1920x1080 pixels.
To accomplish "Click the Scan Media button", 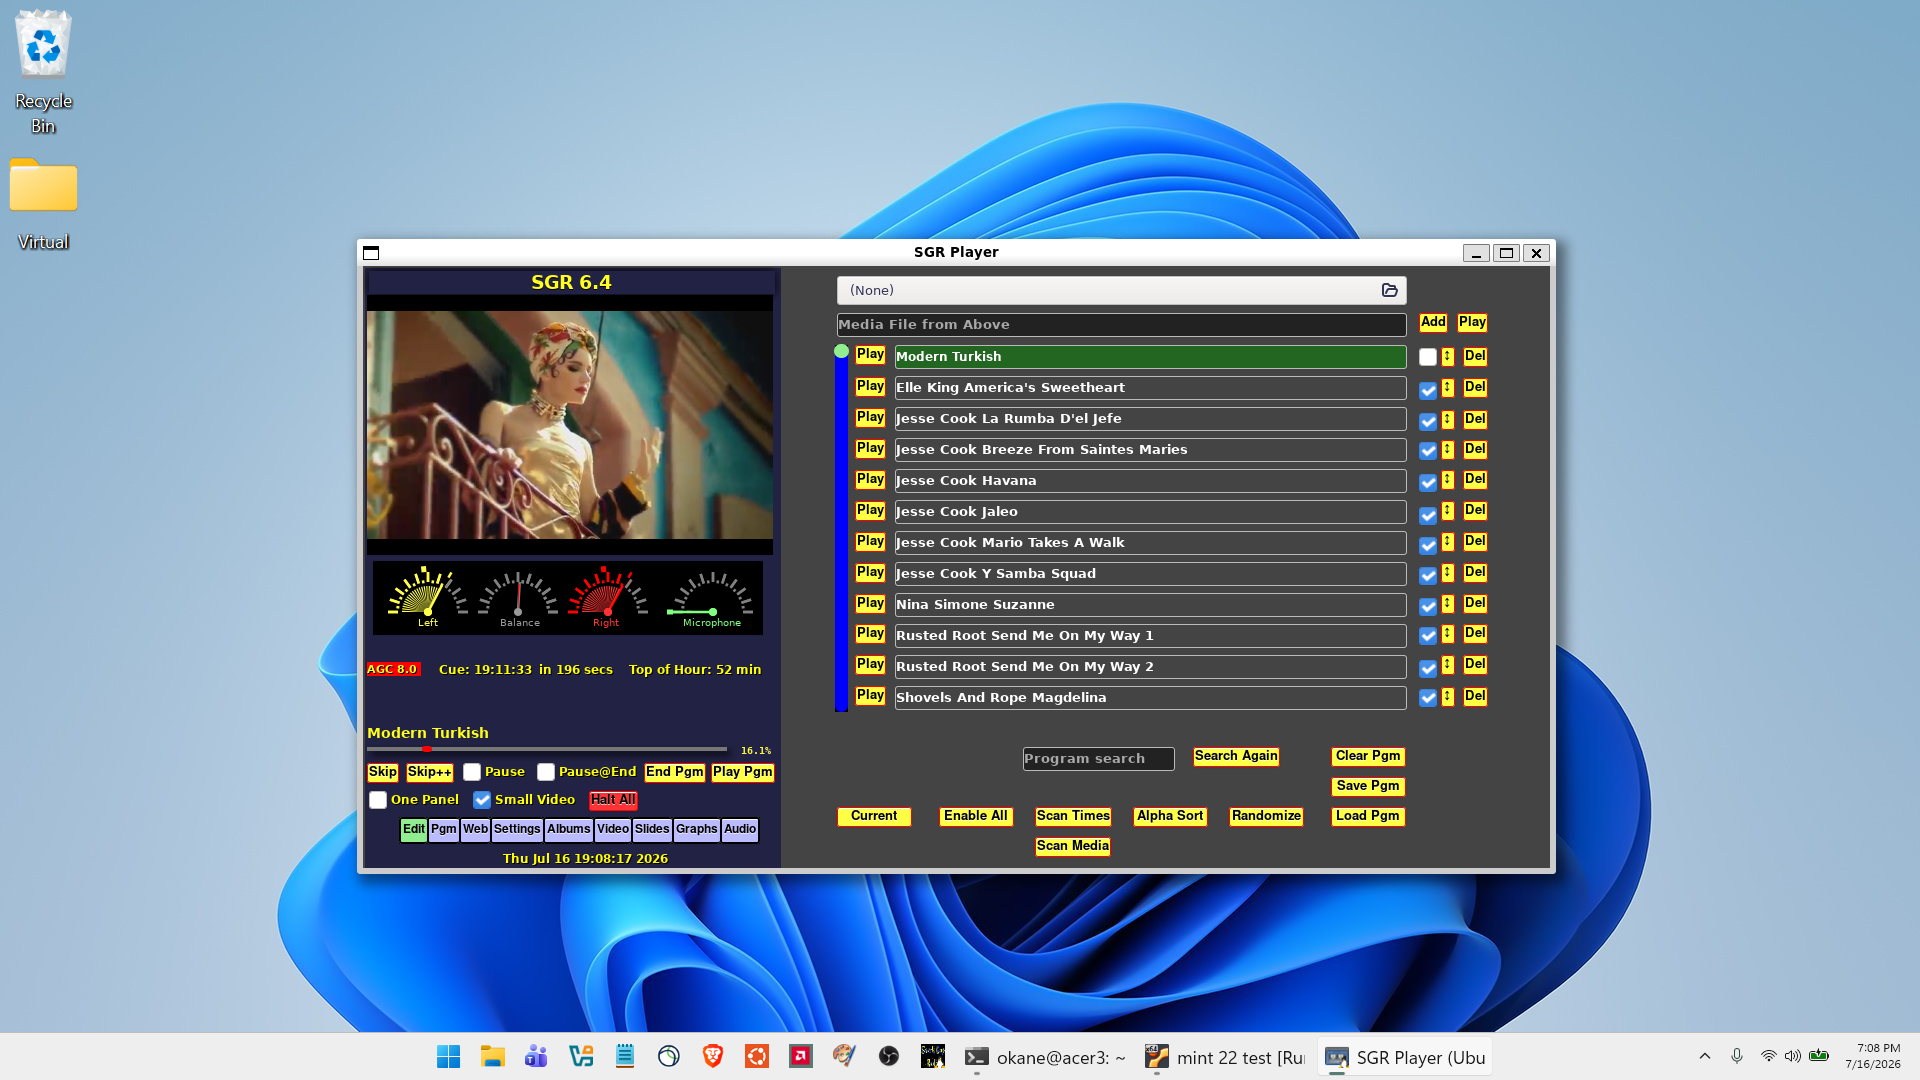I will (1073, 846).
